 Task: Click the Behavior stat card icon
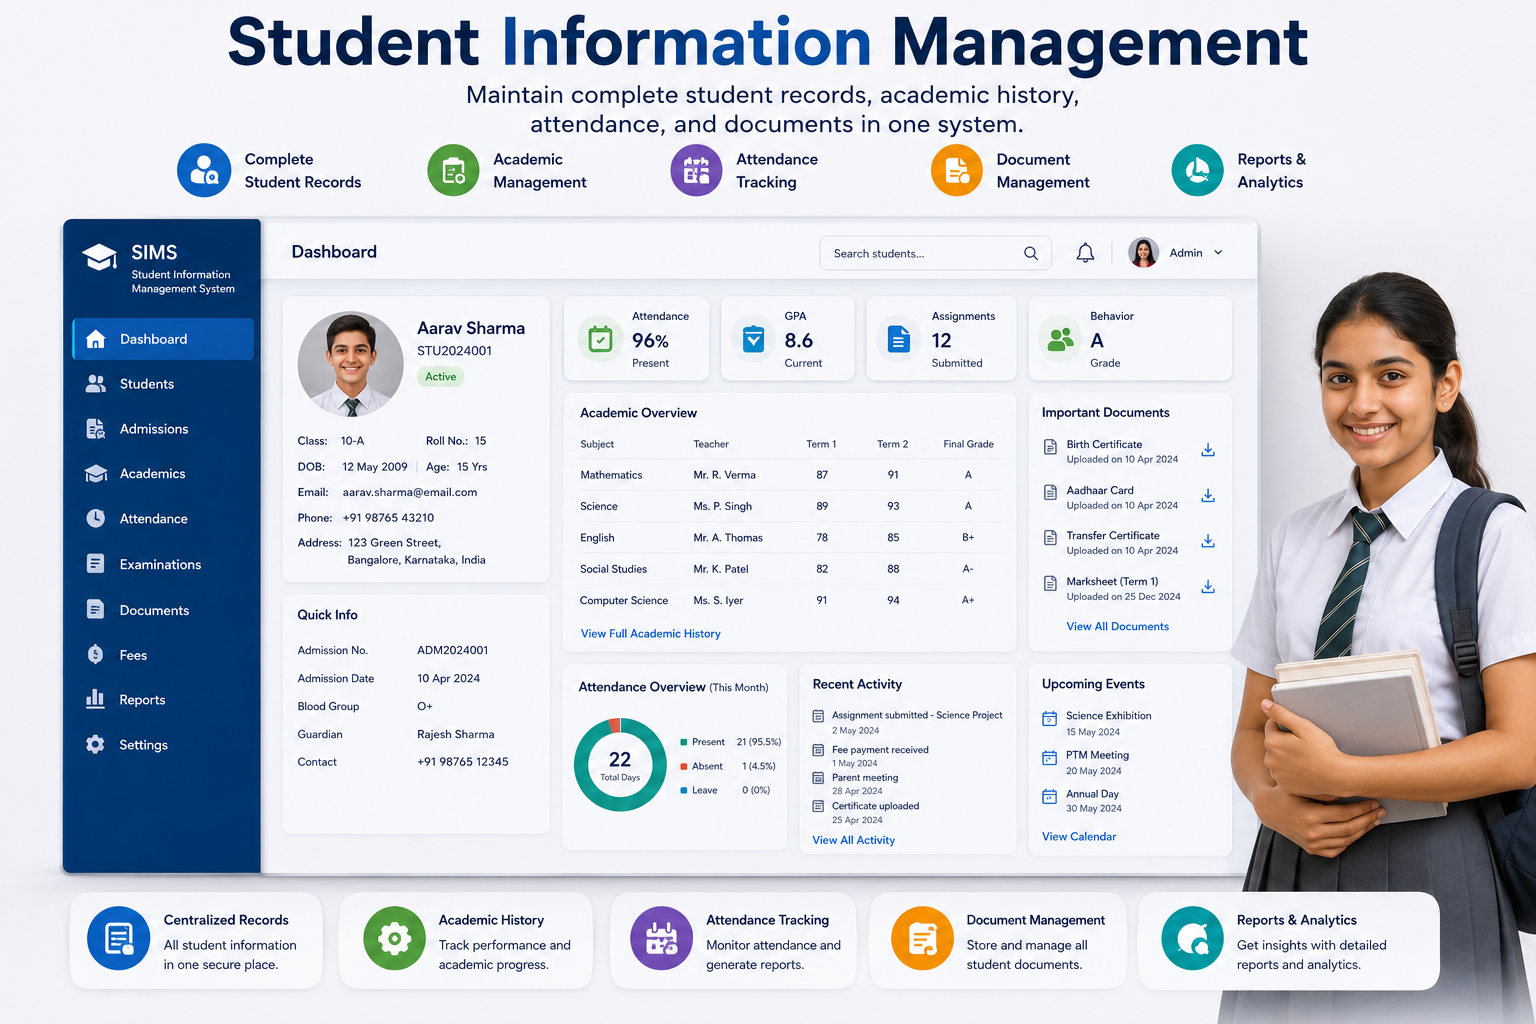point(1060,340)
